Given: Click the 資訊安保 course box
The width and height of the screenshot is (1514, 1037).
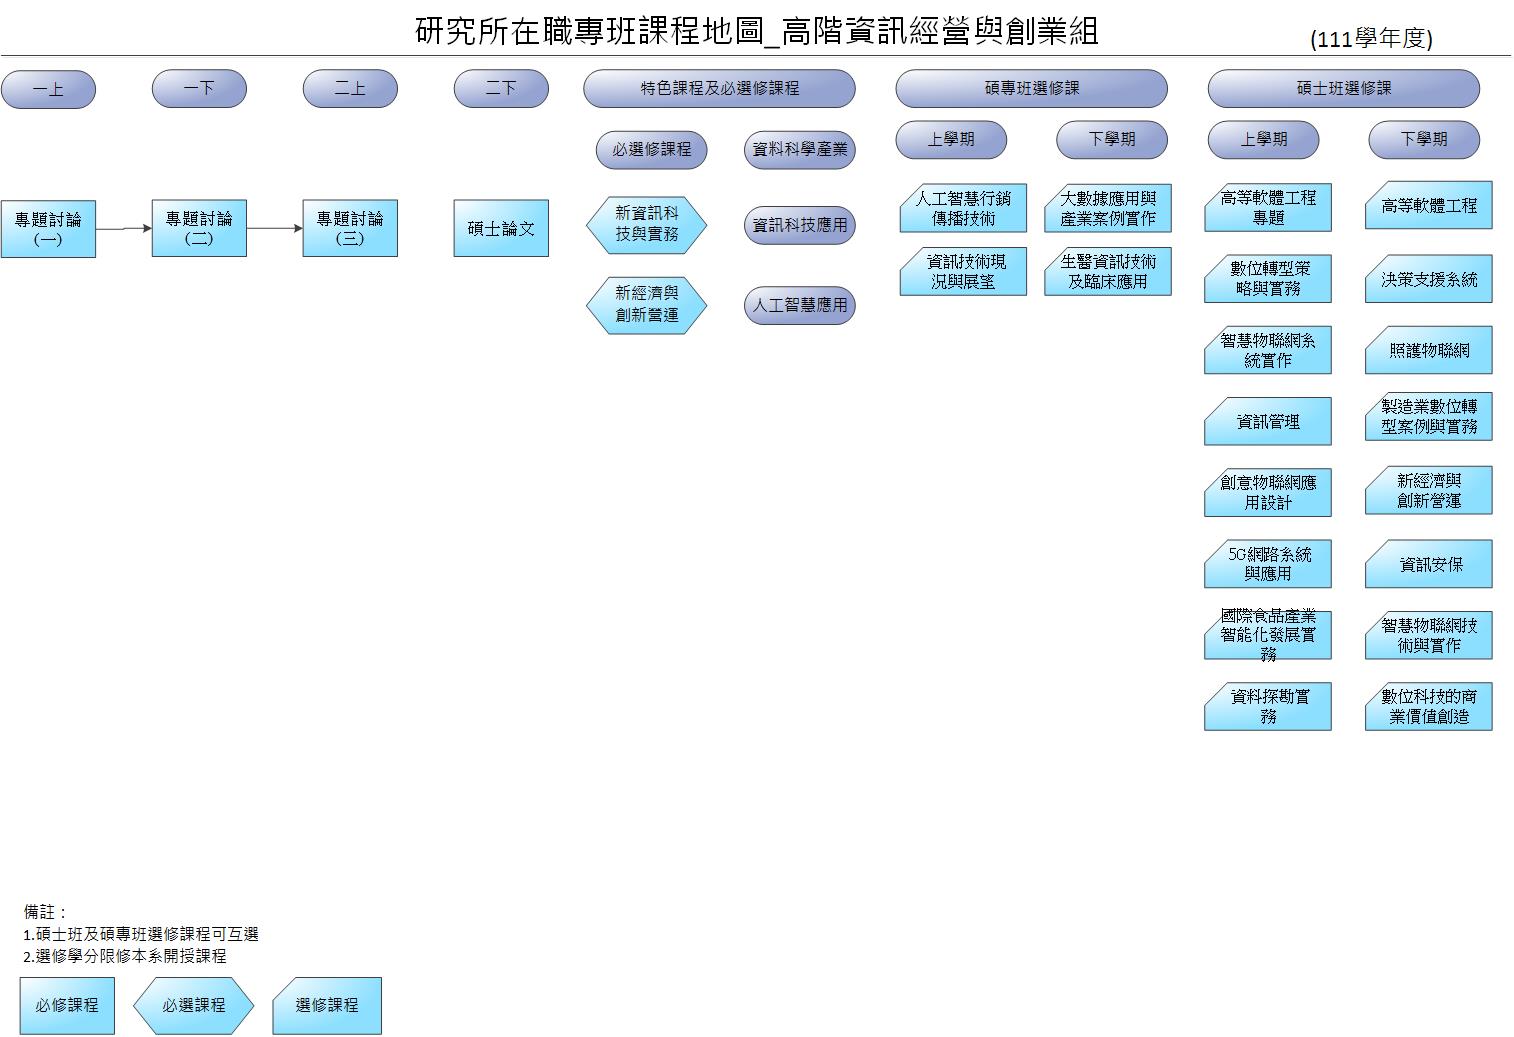Looking at the screenshot, I should pos(1428,564).
